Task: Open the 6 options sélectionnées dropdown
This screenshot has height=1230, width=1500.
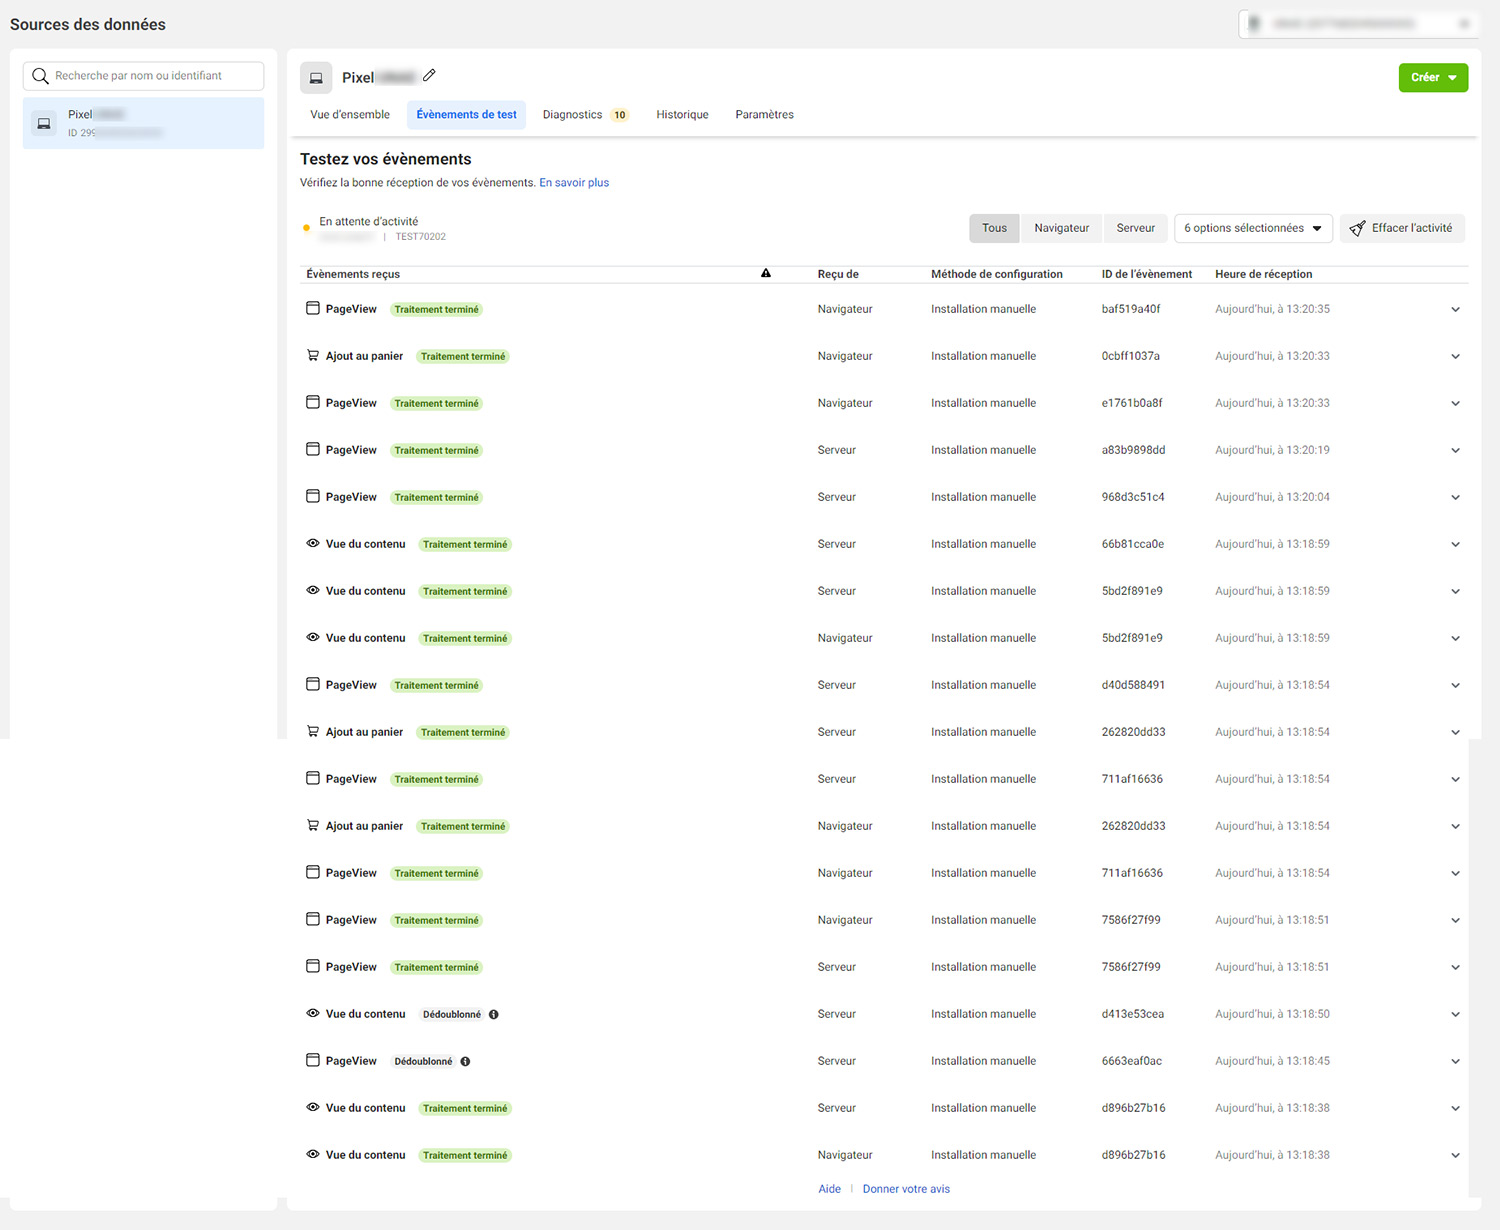Action: (x=1253, y=228)
